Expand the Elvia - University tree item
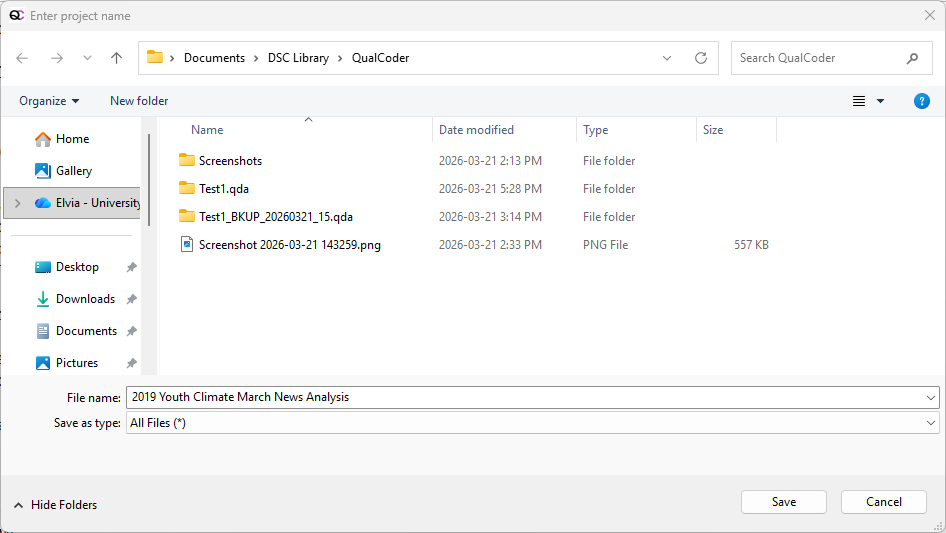 17,203
